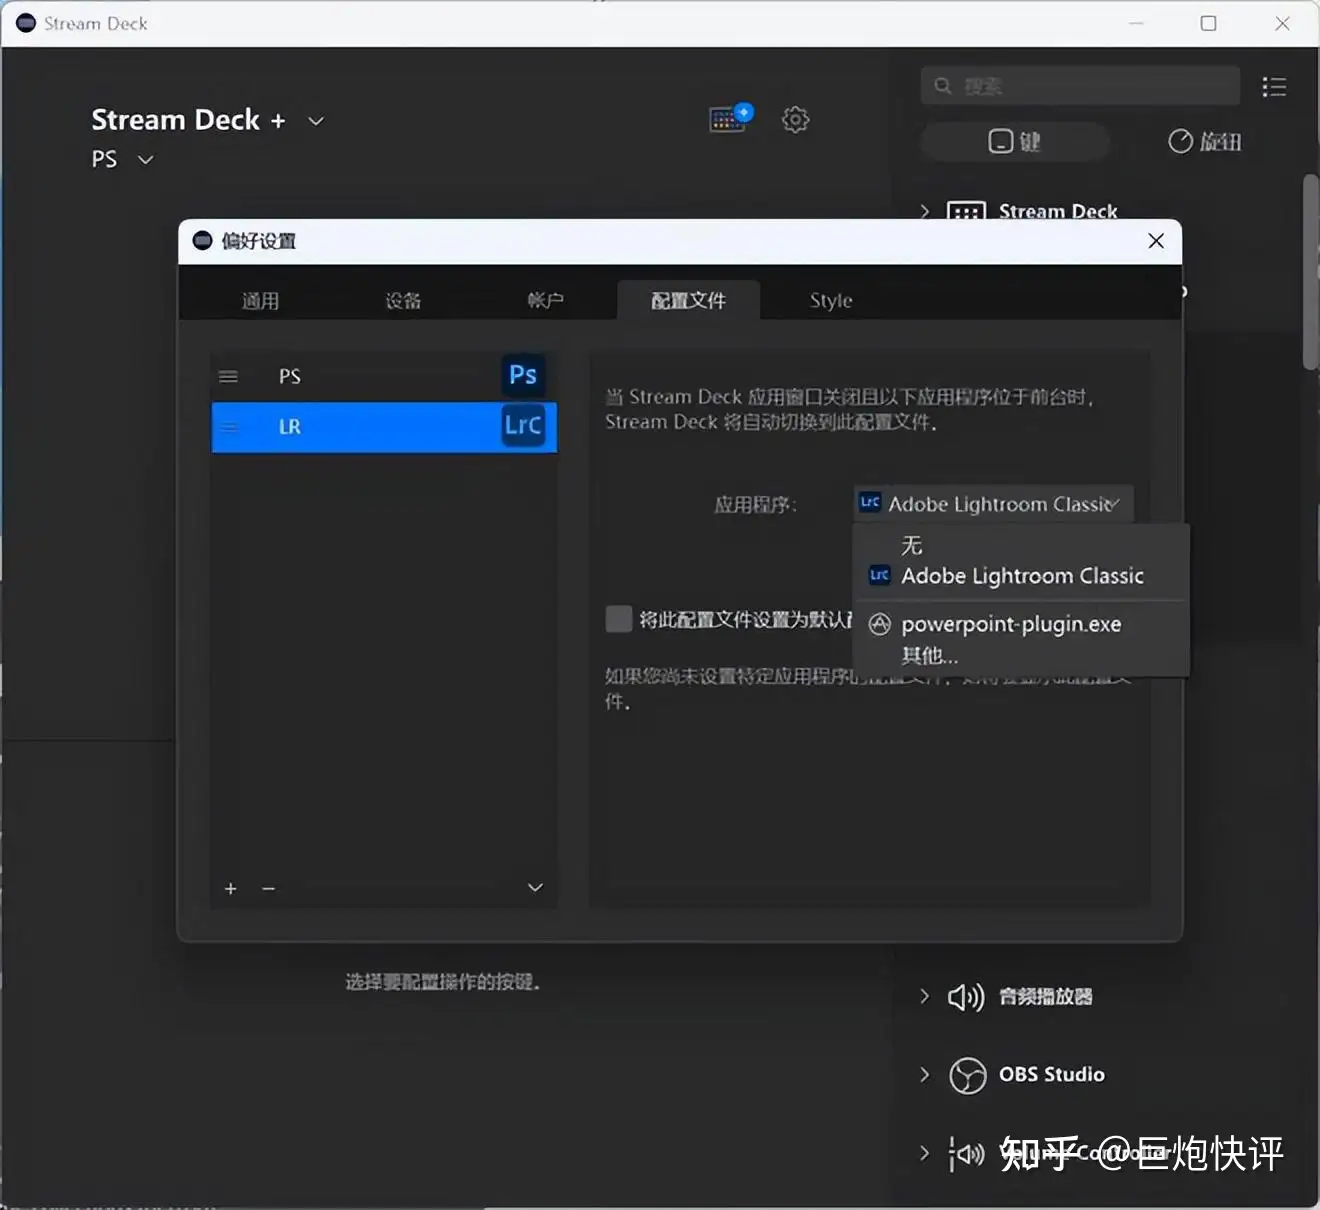This screenshot has width=1320, height=1210.
Task: Click the OBS Studio logo icon
Action: tap(967, 1075)
